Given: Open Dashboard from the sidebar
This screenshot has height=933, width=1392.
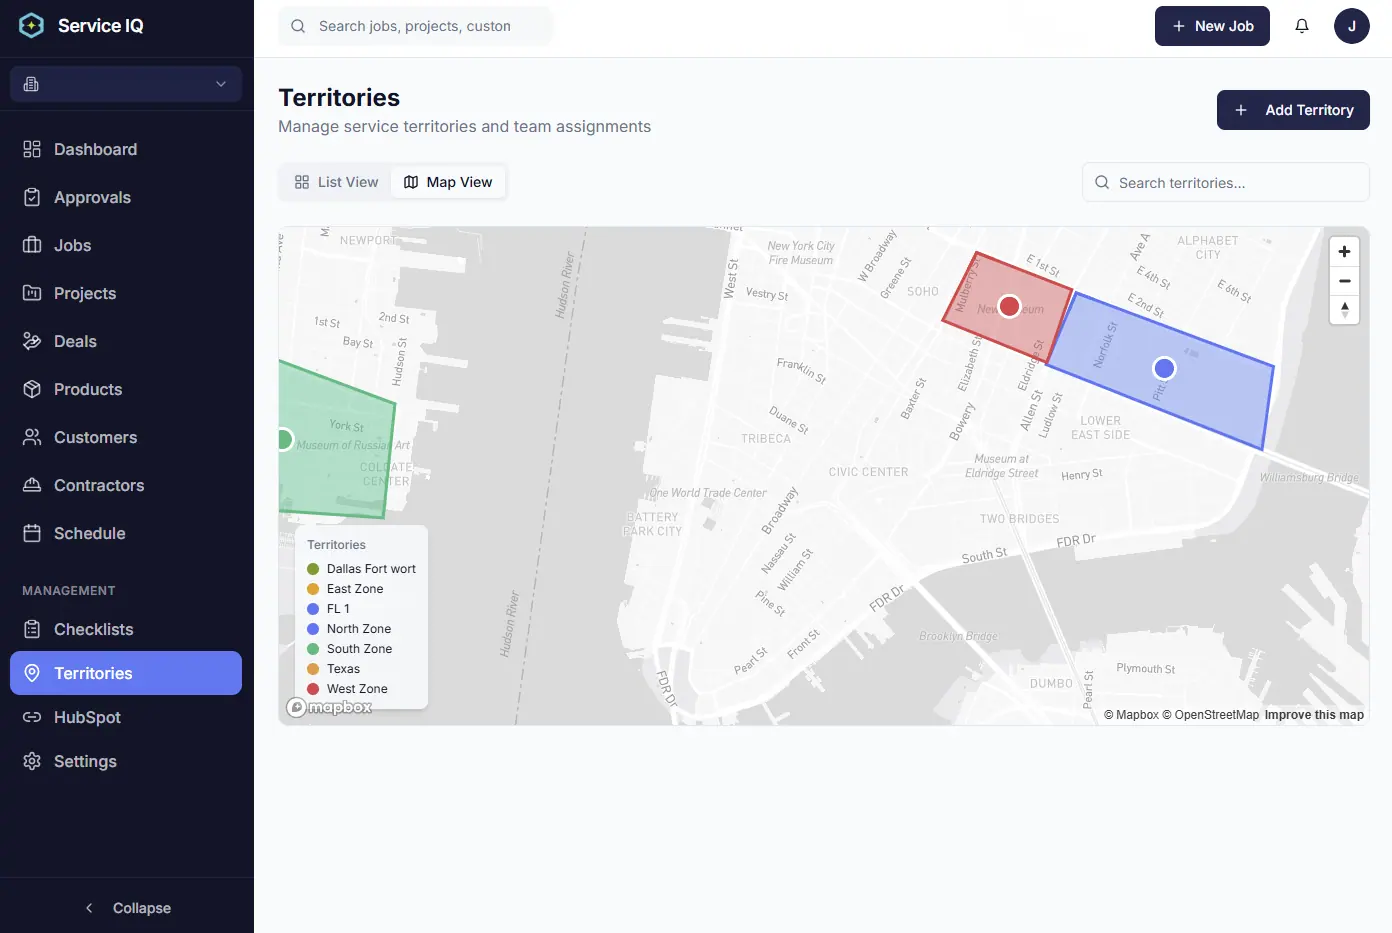Looking at the screenshot, I should [x=126, y=149].
